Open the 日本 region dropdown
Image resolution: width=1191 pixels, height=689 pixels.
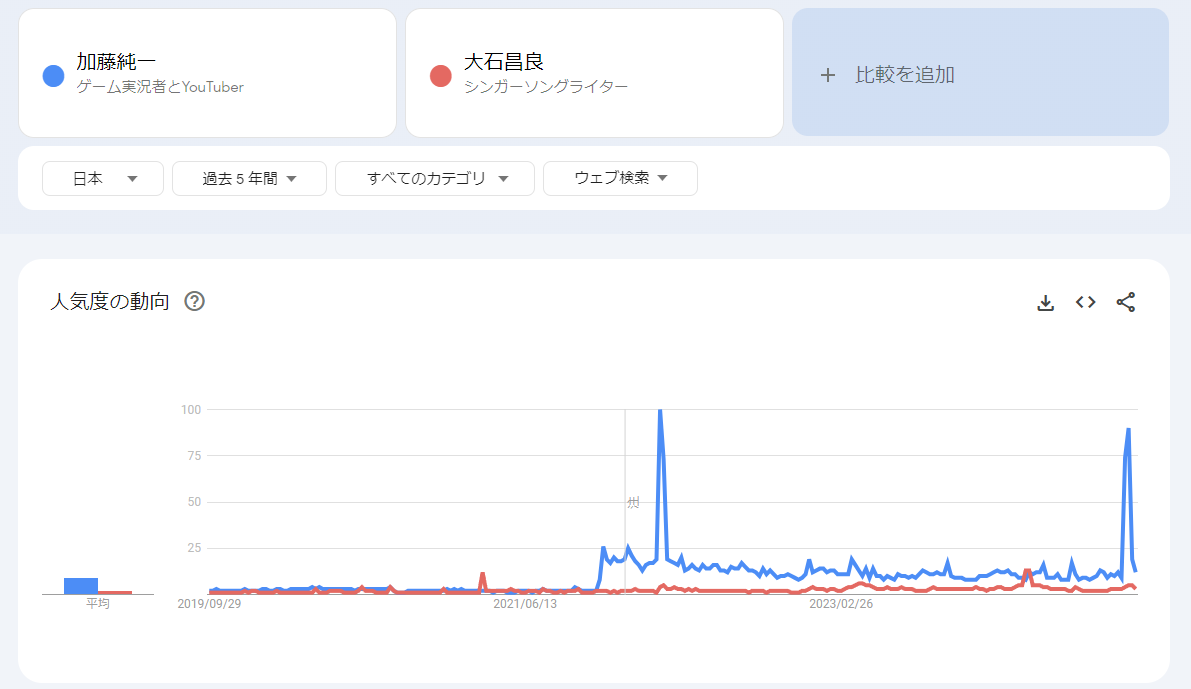[102, 178]
